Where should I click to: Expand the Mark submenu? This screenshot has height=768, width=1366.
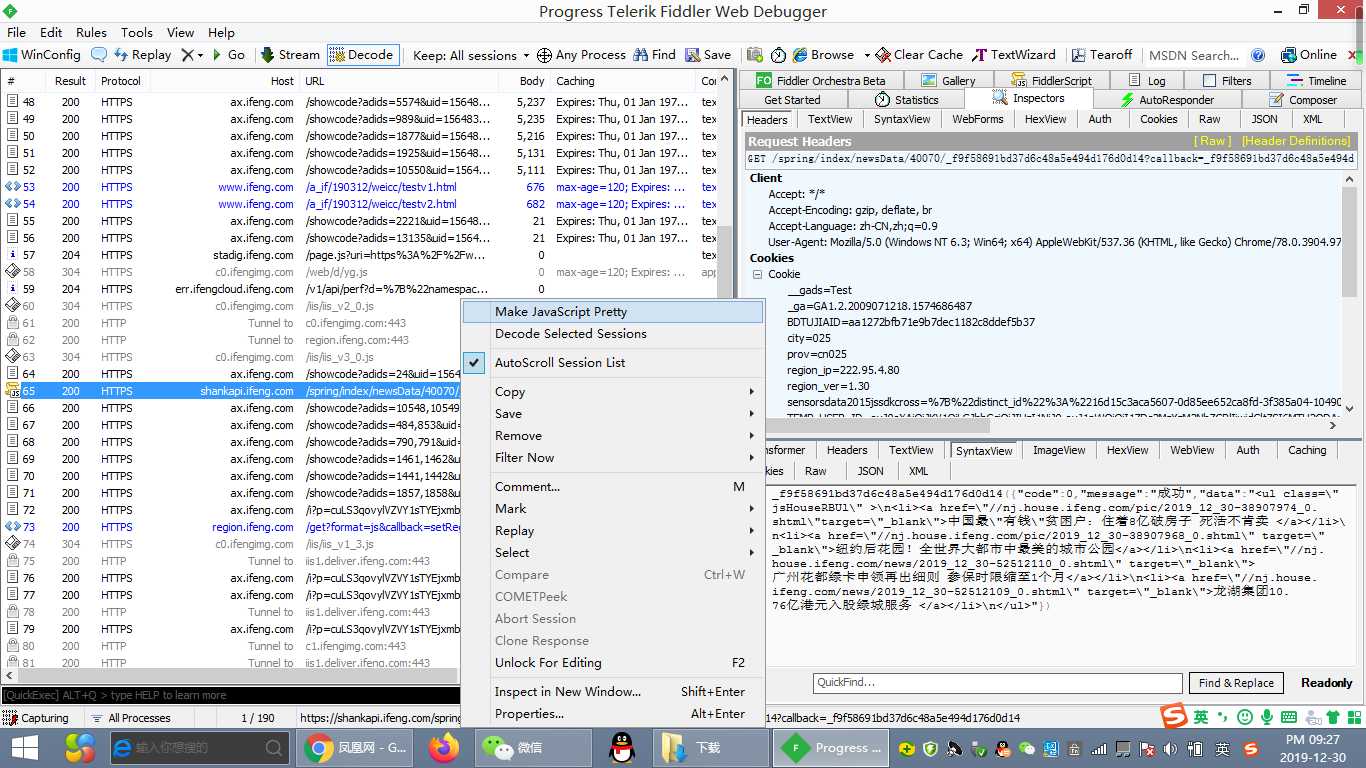point(612,509)
